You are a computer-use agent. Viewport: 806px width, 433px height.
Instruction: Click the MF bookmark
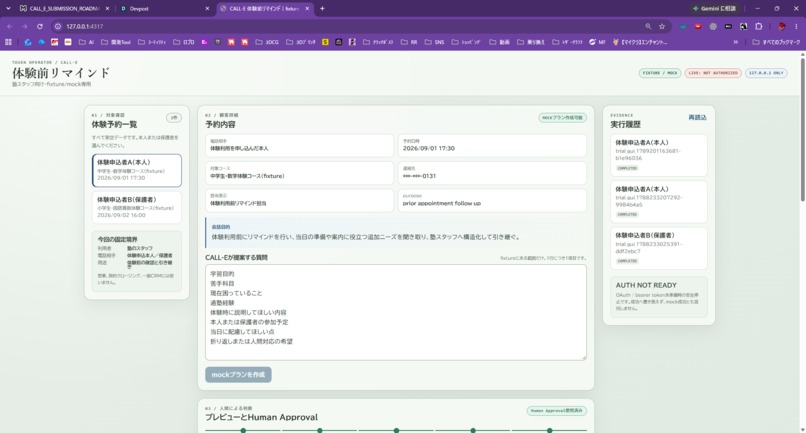point(597,42)
